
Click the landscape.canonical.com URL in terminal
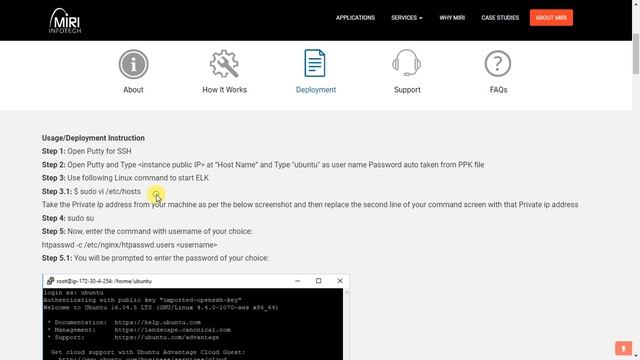tap(172, 330)
